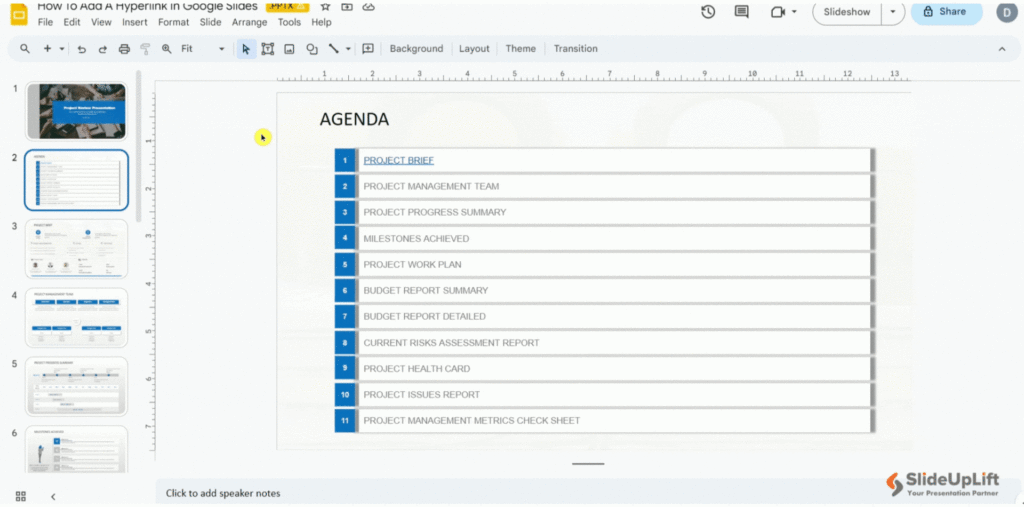
Task: Open the Tools menu
Action: 289,22
